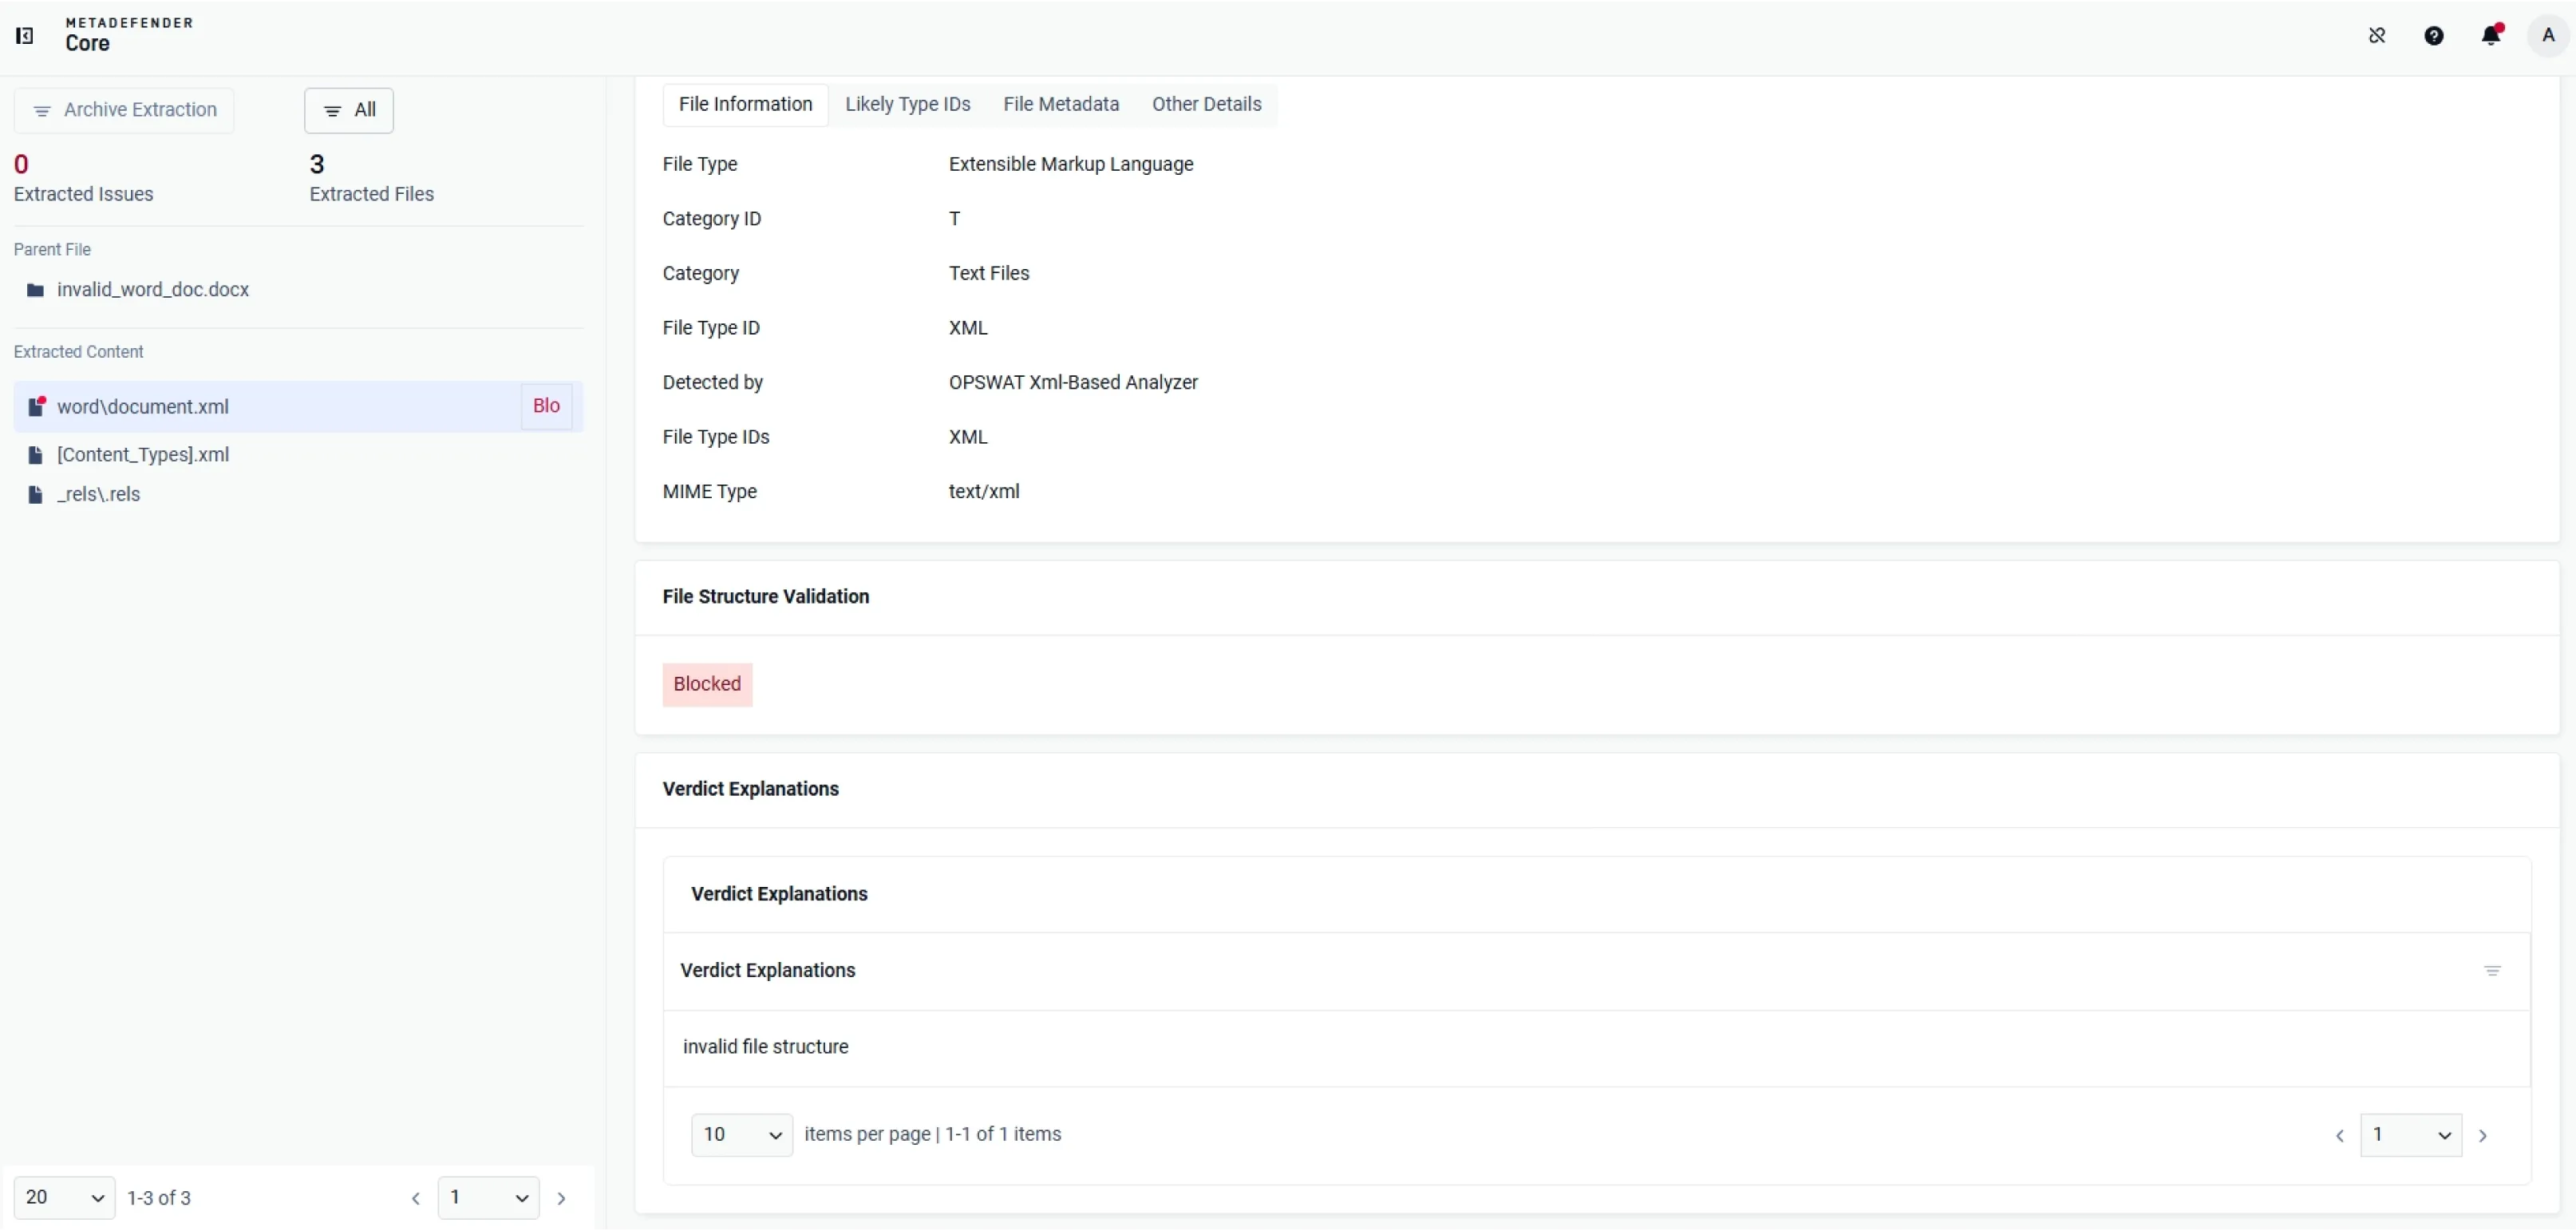This screenshot has height=1231, width=2576.
Task: Open the sidebar page number dropdown
Action: point(489,1198)
